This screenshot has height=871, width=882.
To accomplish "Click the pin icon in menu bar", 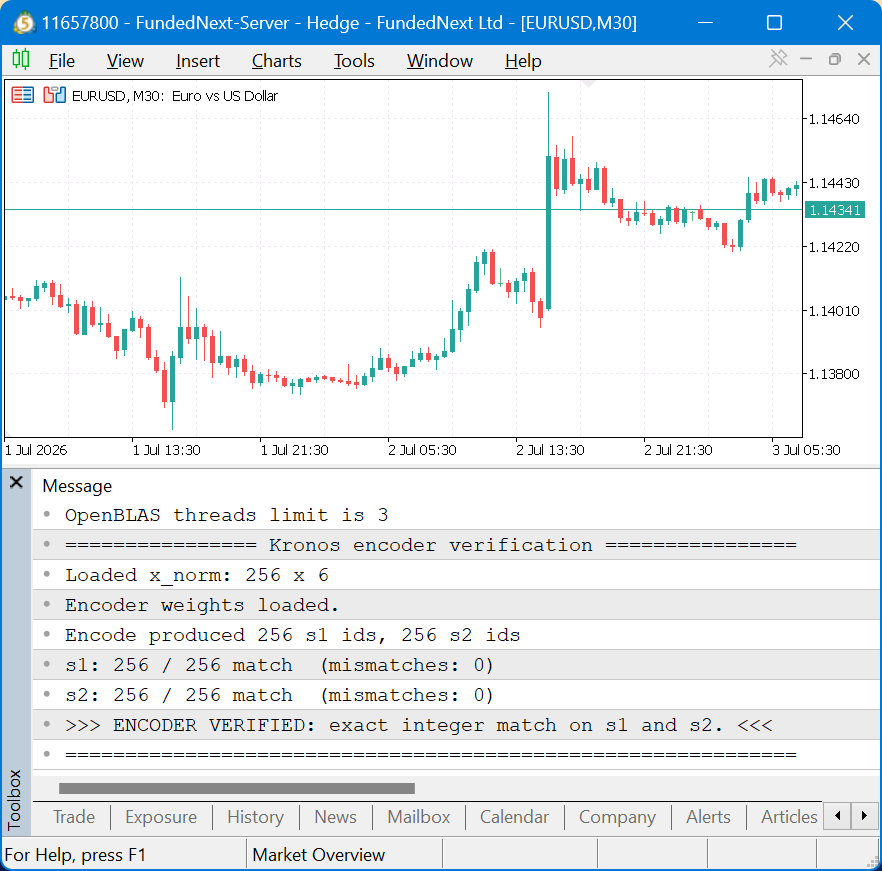I will pos(778,59).
